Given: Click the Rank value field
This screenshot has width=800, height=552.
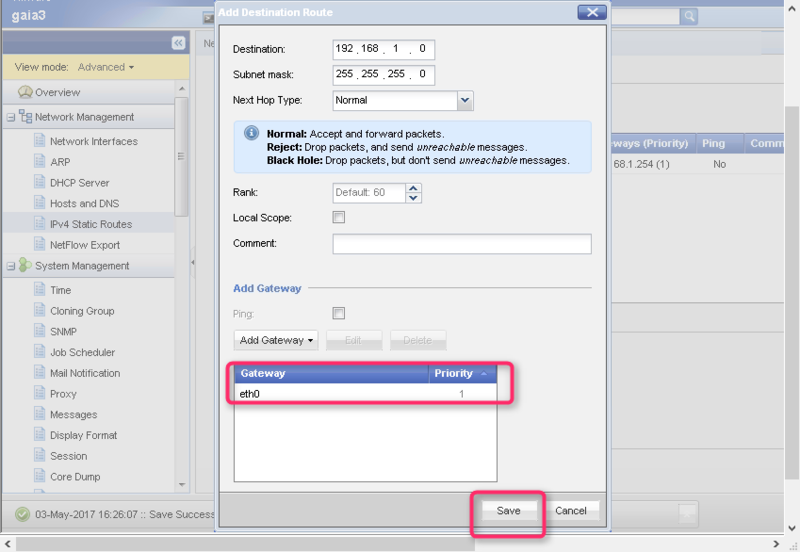Looking at the screenshot, I should (369, 193).
